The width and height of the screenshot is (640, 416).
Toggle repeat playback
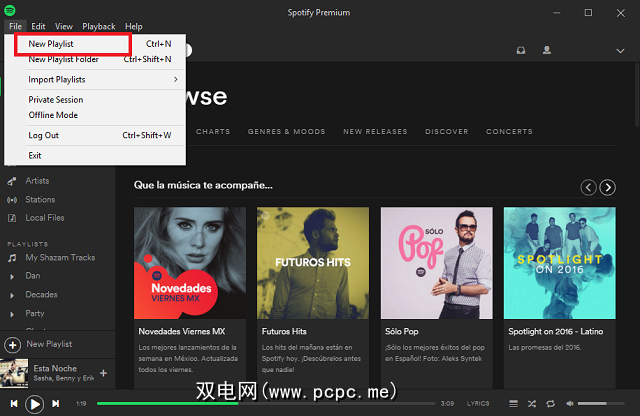[x=550, y=404]
